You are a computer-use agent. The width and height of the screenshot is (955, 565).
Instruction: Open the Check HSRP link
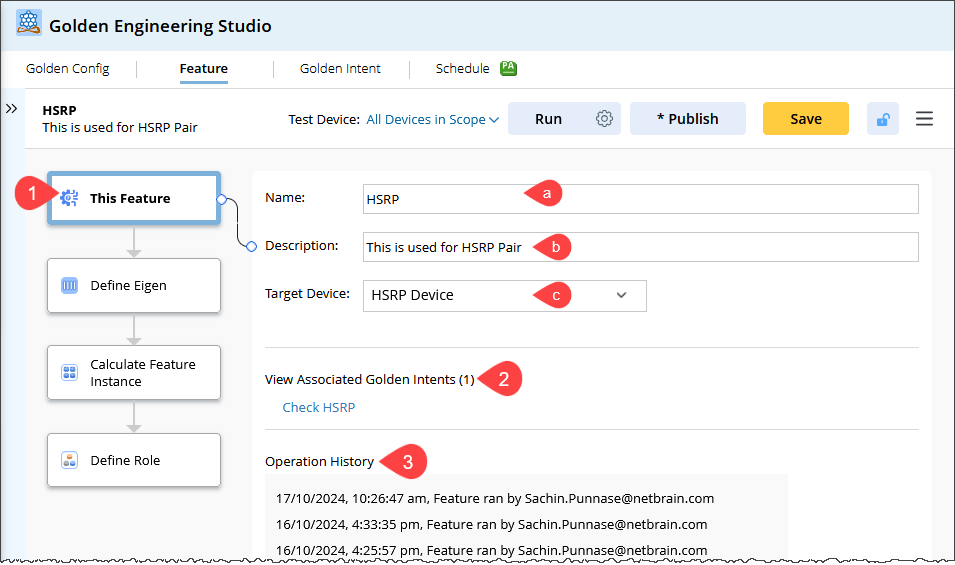tap(318, 407)
